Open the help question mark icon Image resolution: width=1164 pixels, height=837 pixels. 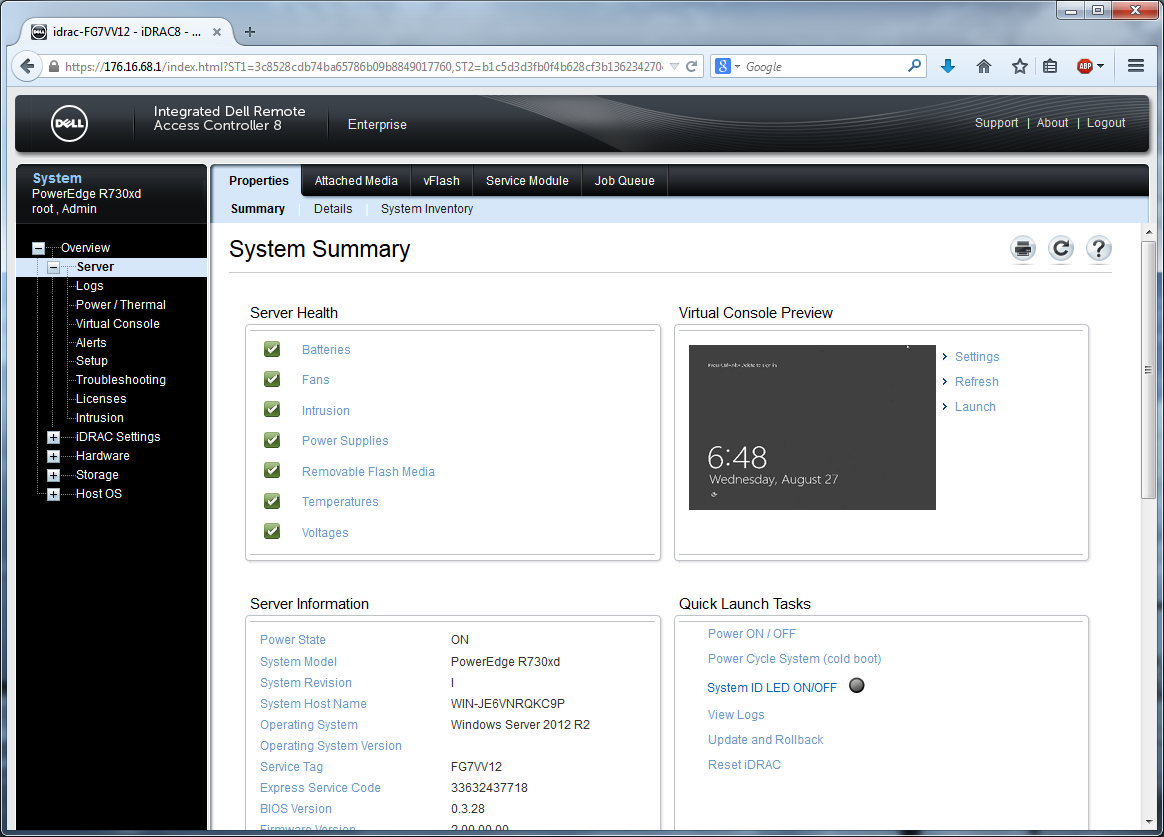(1099, 249)
